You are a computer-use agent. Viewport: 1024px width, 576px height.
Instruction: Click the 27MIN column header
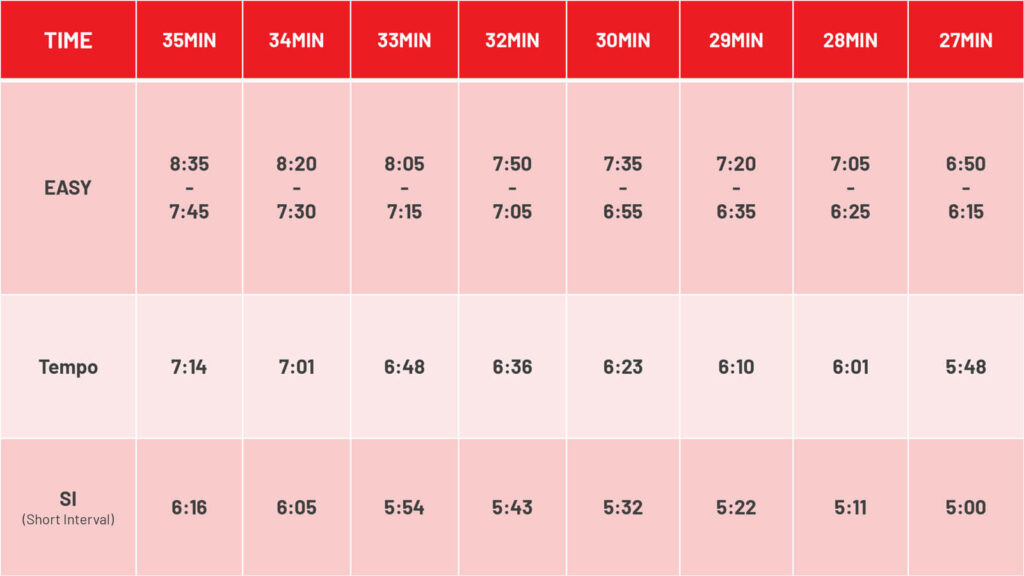pyautogui.click(x=966, y=40)
